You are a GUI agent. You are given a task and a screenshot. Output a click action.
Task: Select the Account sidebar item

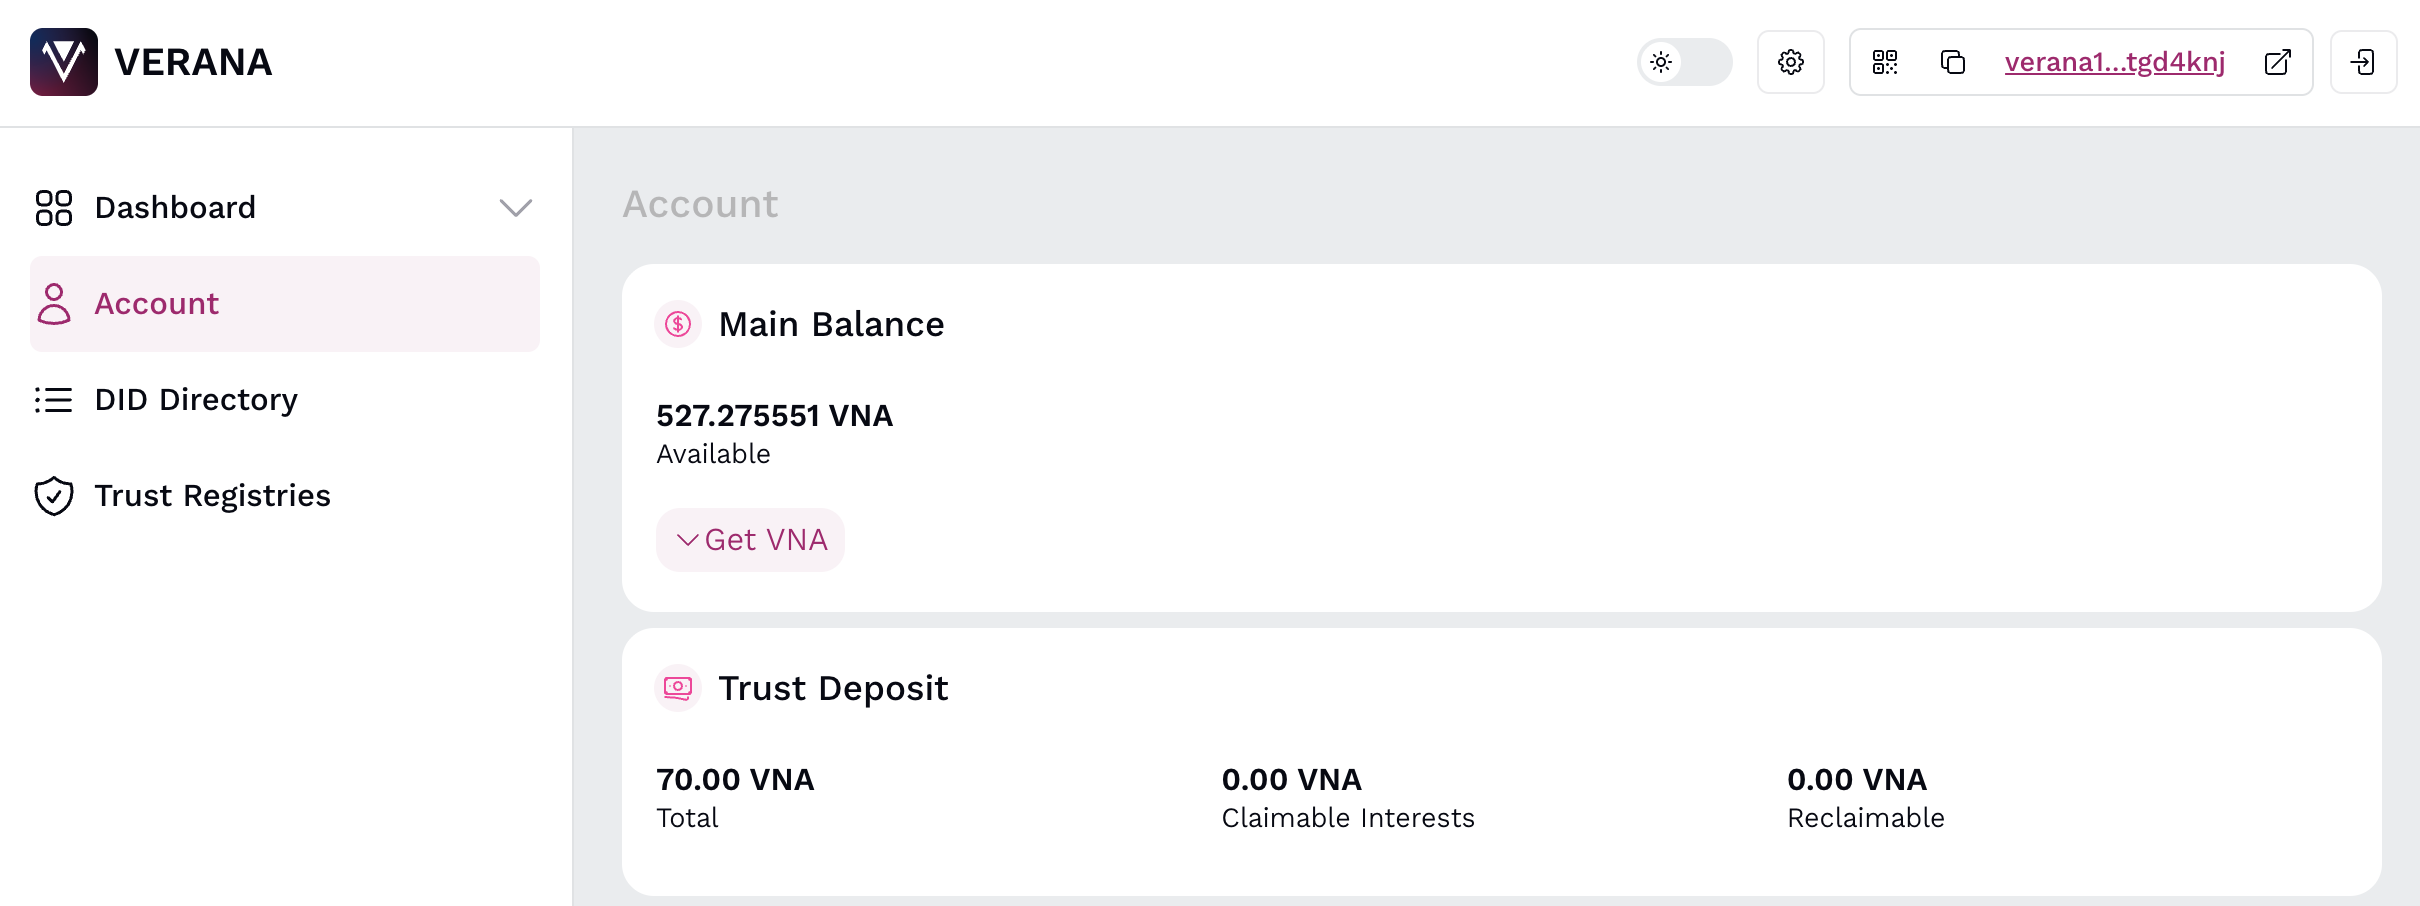(x=157, y=303)
